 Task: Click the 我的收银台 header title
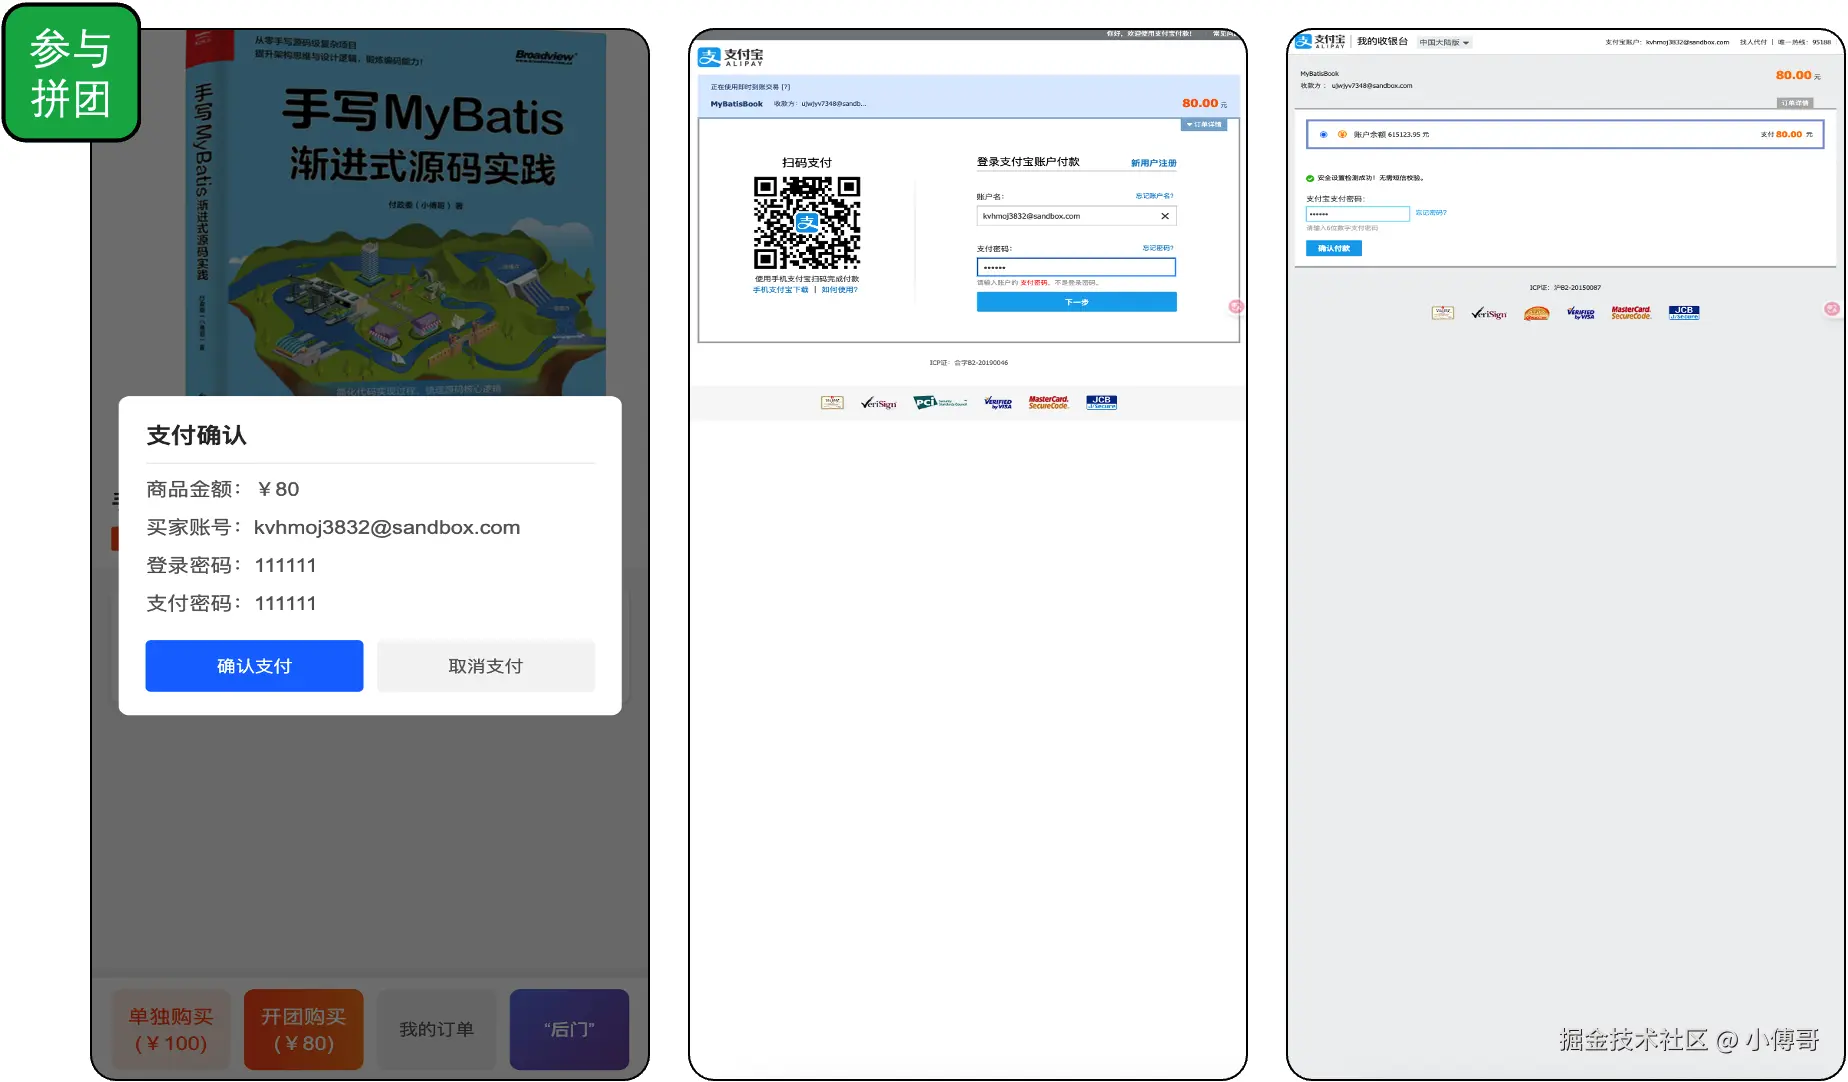(1382, 42)
